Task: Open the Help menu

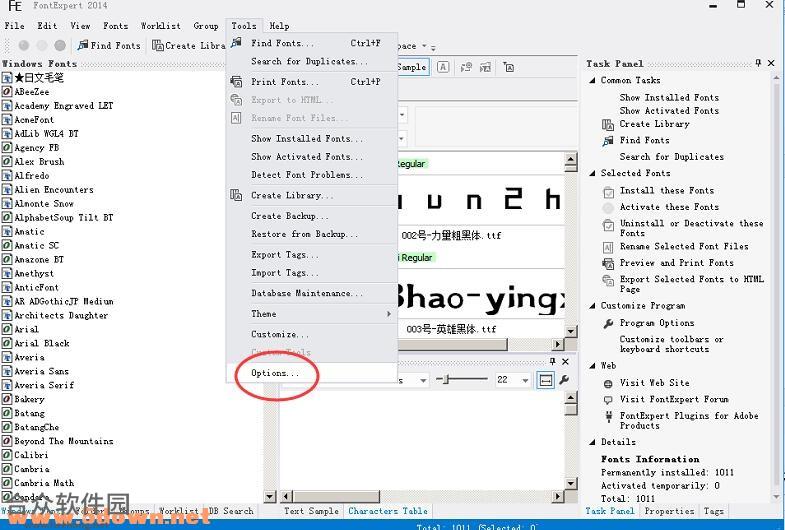Action: [279, 26]
